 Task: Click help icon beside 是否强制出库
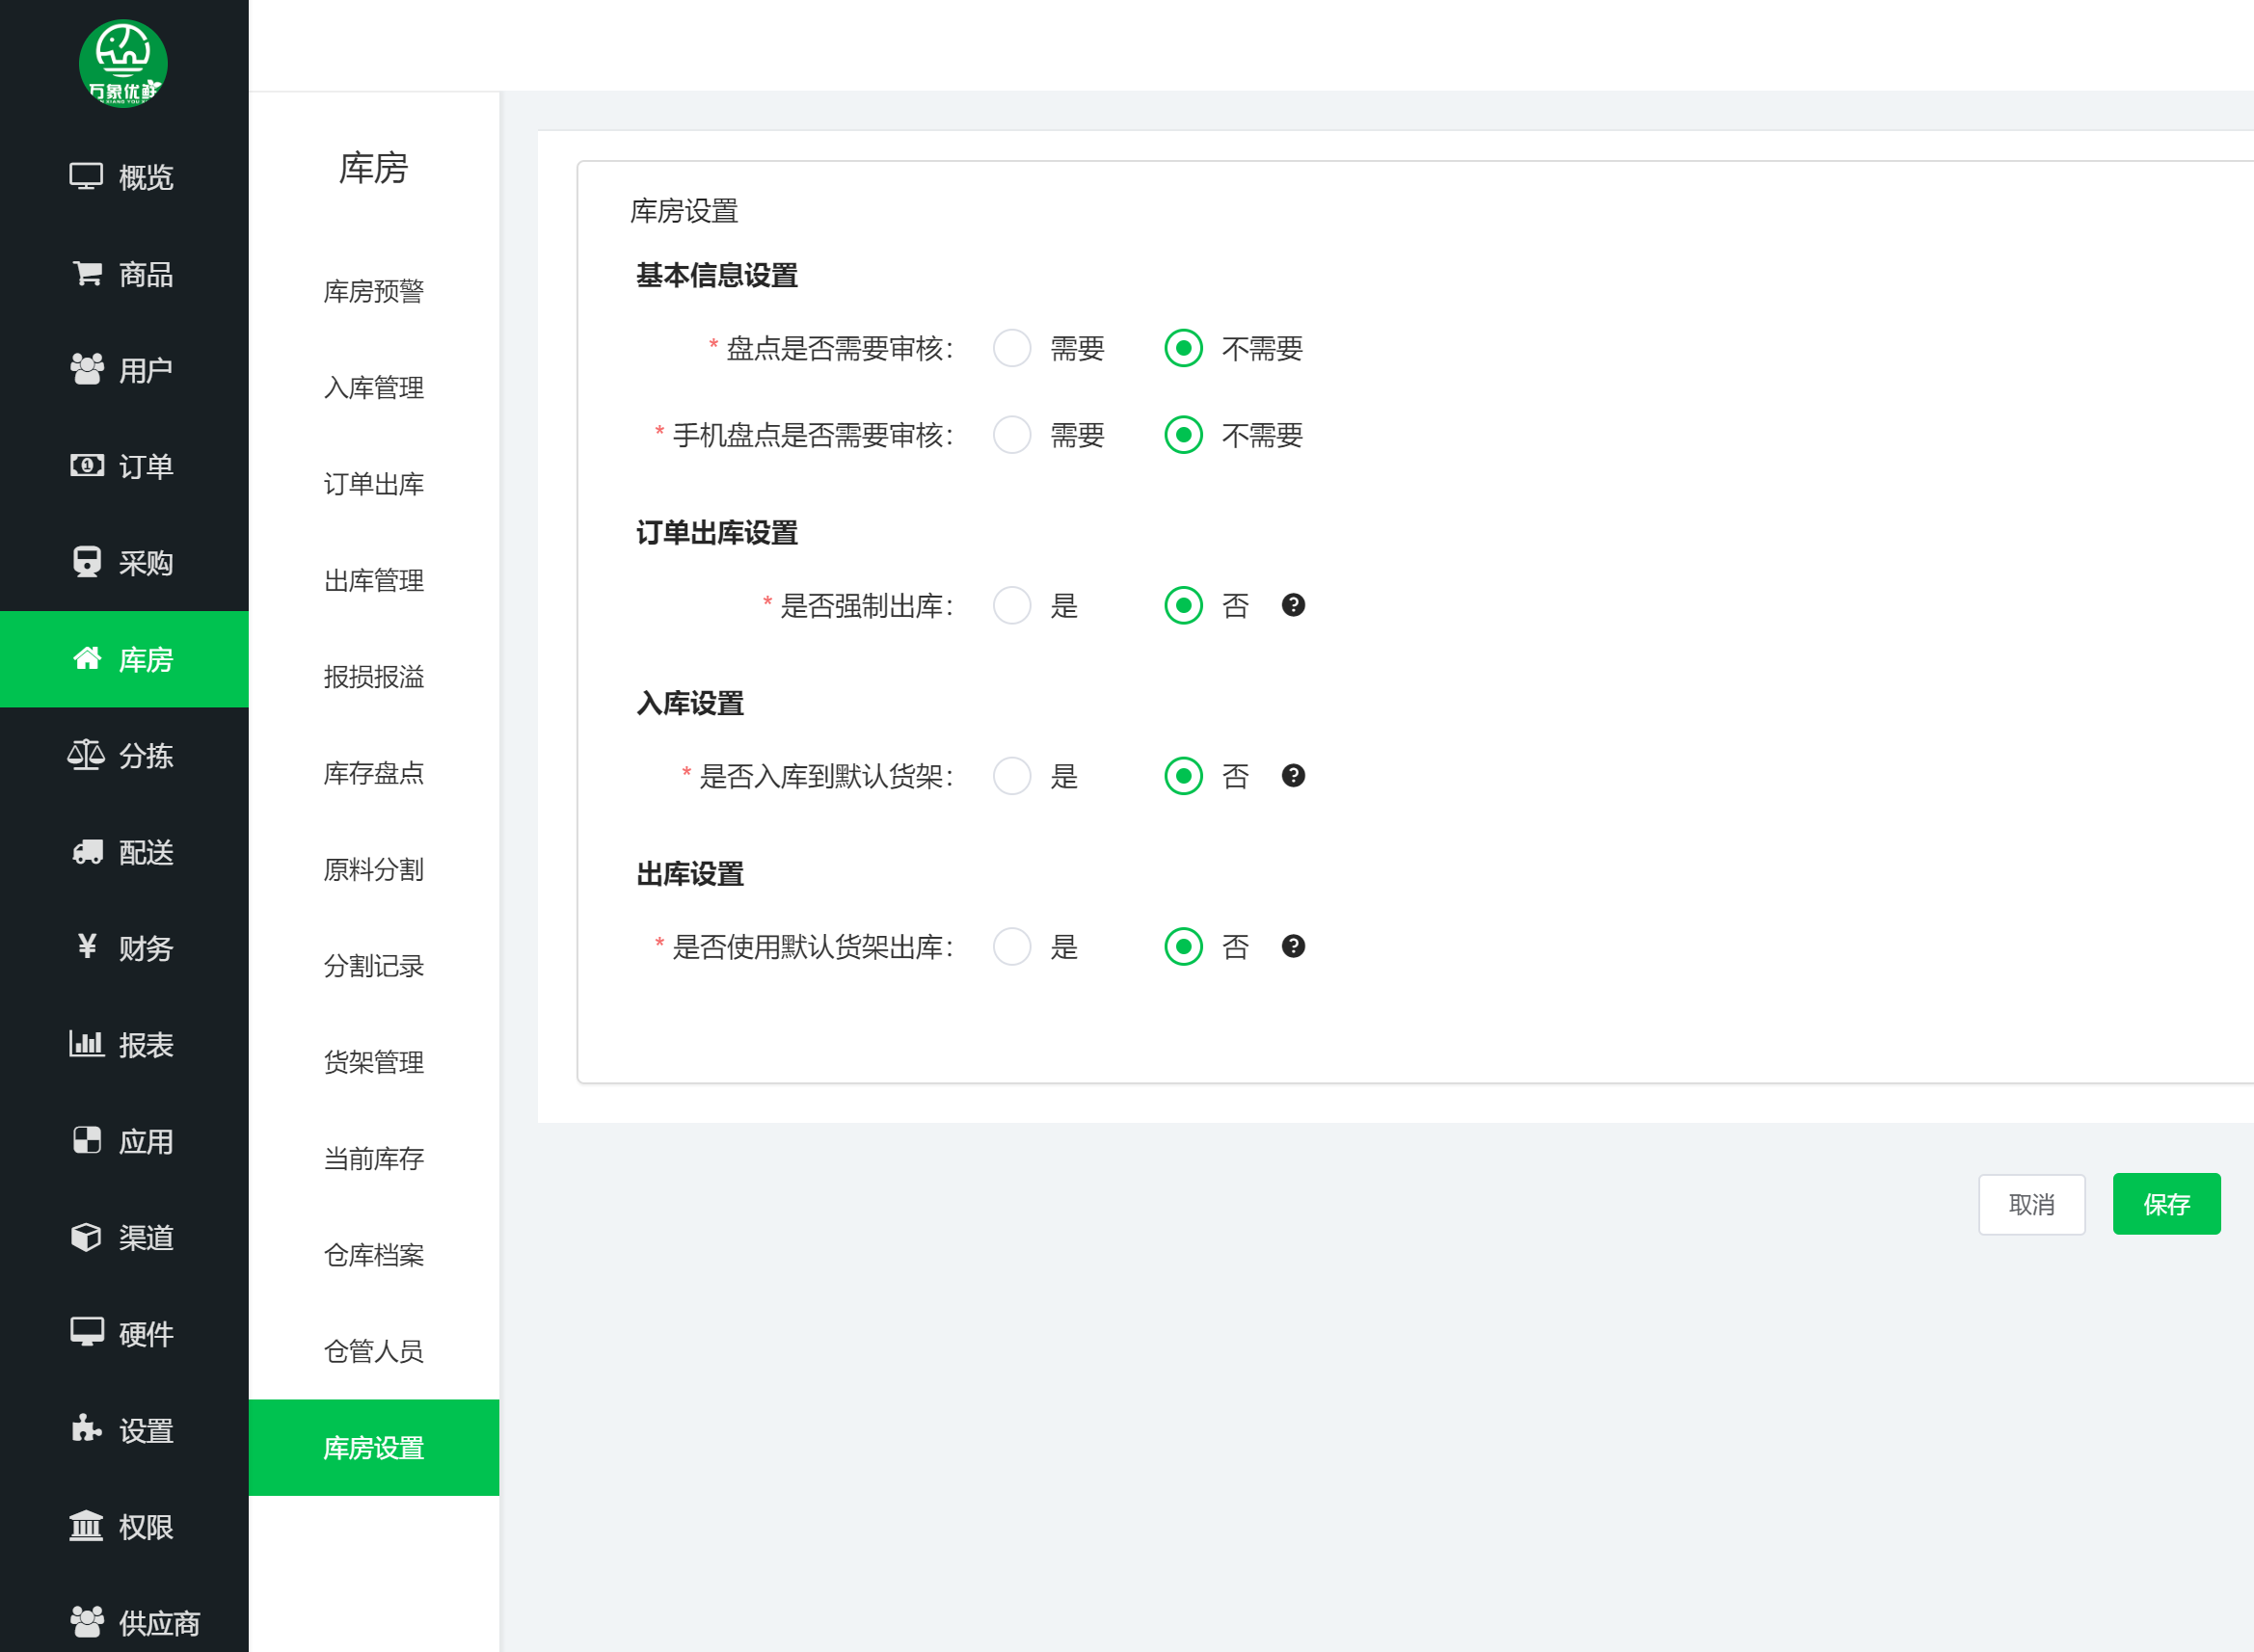(x=1293, y=605)
